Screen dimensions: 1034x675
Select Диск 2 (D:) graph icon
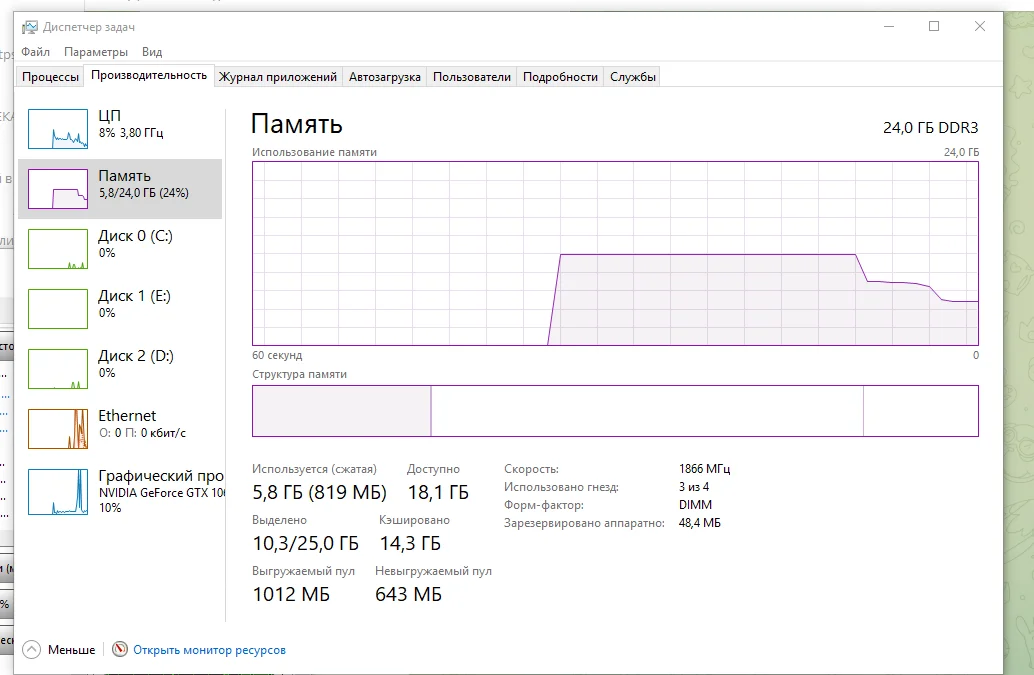click(x=58, y=369)
